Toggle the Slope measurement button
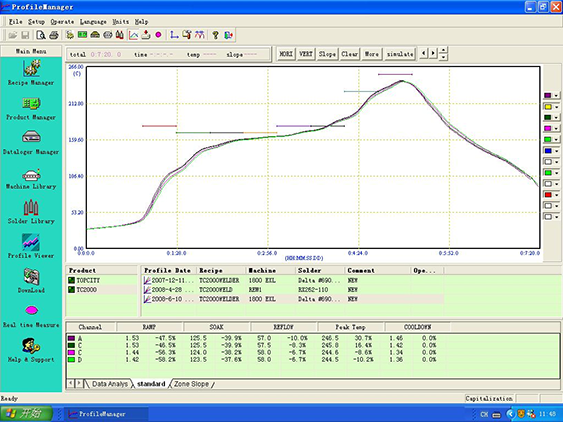Image resolution: width=563 pixels, height=422 pixels. tap(327, 54)
